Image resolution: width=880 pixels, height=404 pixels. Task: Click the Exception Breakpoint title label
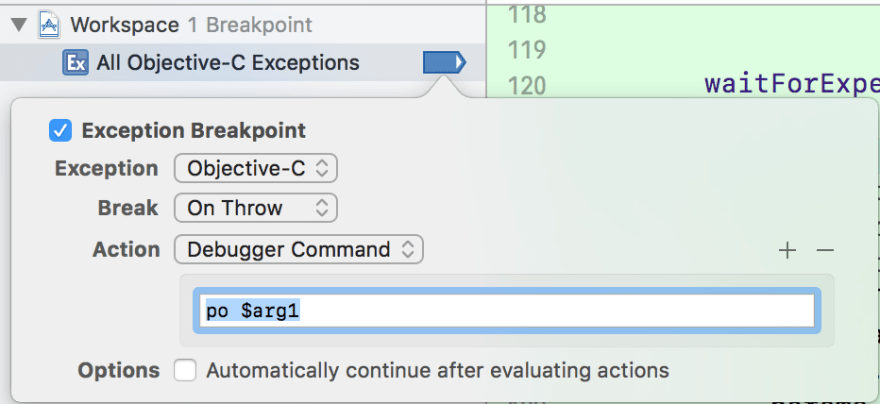click(x=194, y=131)
